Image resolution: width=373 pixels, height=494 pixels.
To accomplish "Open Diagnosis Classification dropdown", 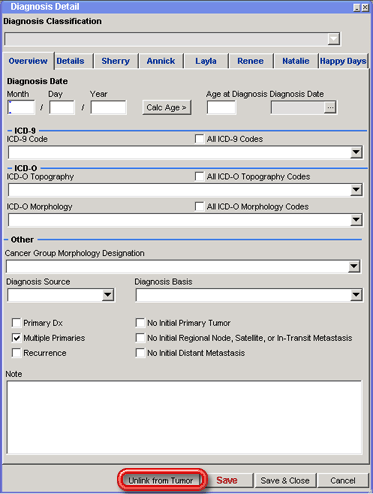I will (334, 39).
